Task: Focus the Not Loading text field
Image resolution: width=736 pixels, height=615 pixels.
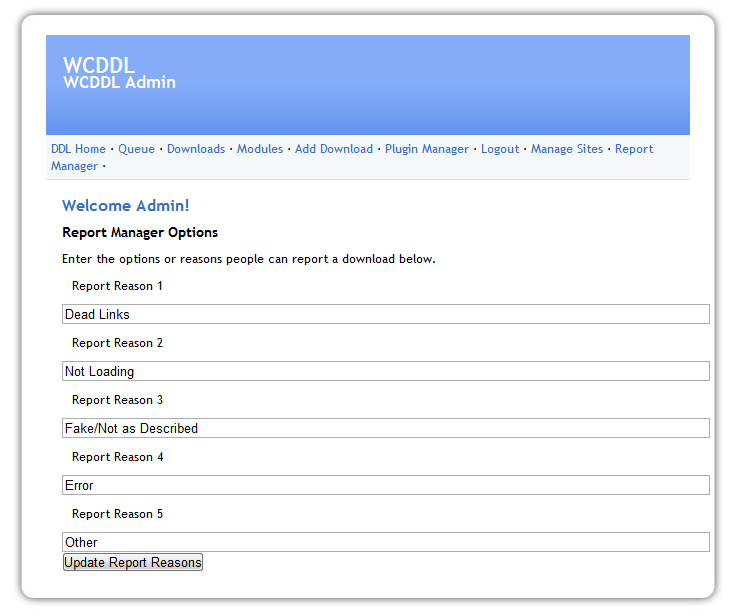Action: [385, 371]
